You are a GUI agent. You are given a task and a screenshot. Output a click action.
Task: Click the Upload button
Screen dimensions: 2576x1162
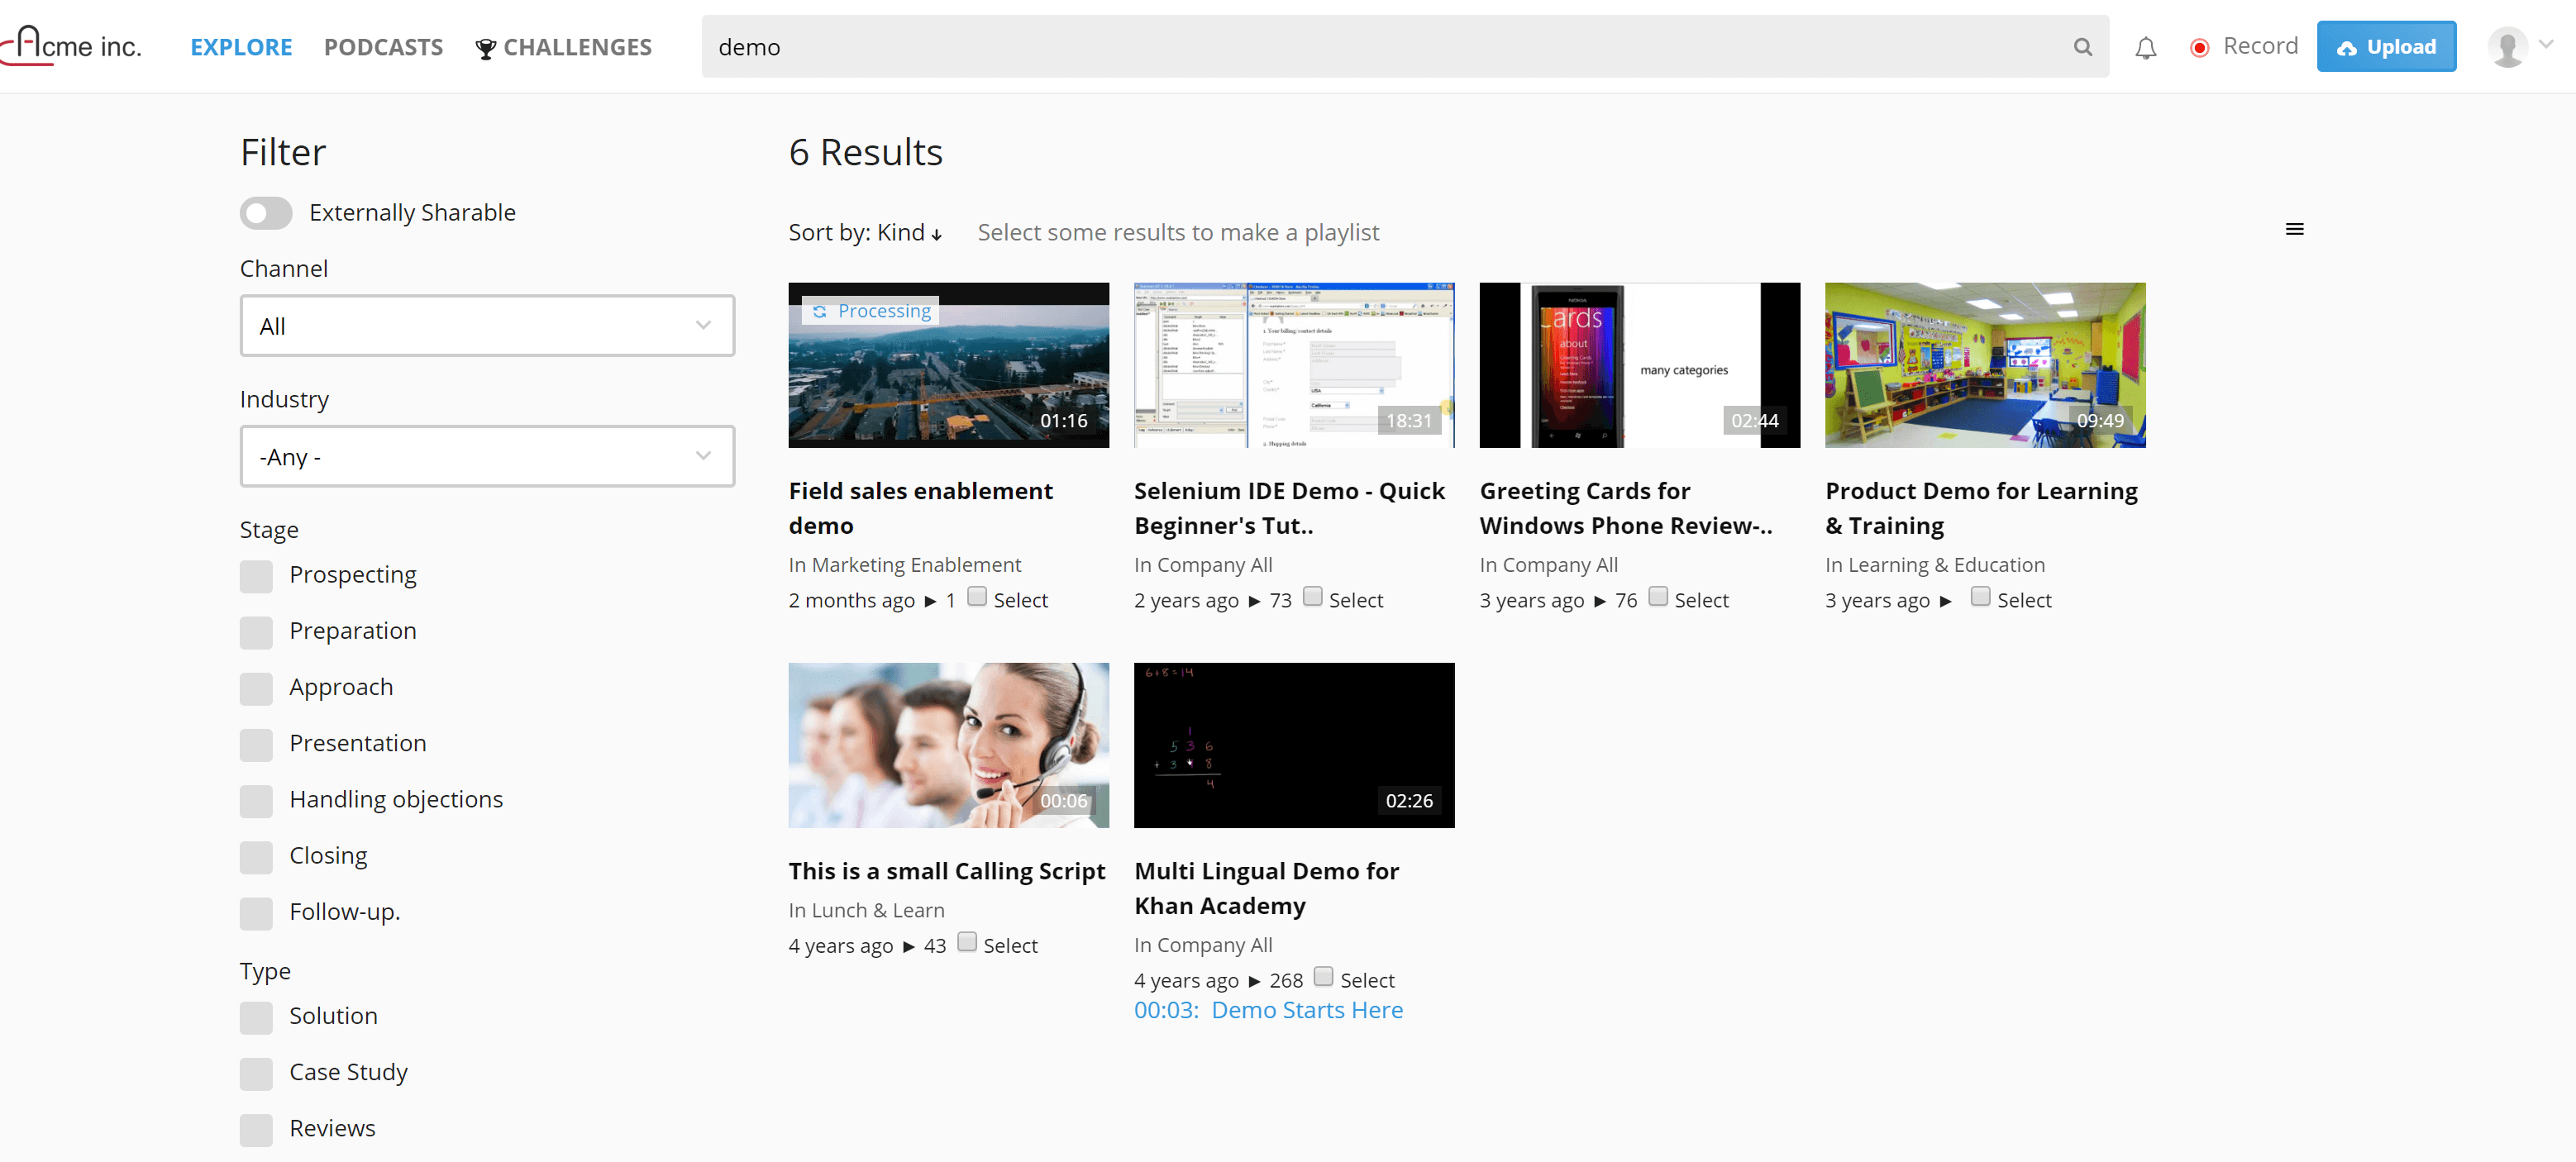coord(2385,46)
